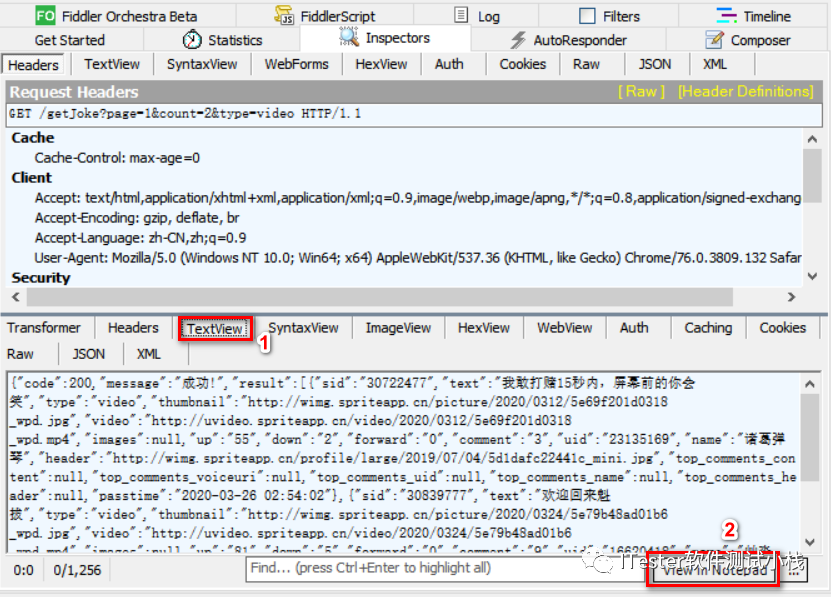Select the Cache-Control: max-age=0 header

coord(117,158)
